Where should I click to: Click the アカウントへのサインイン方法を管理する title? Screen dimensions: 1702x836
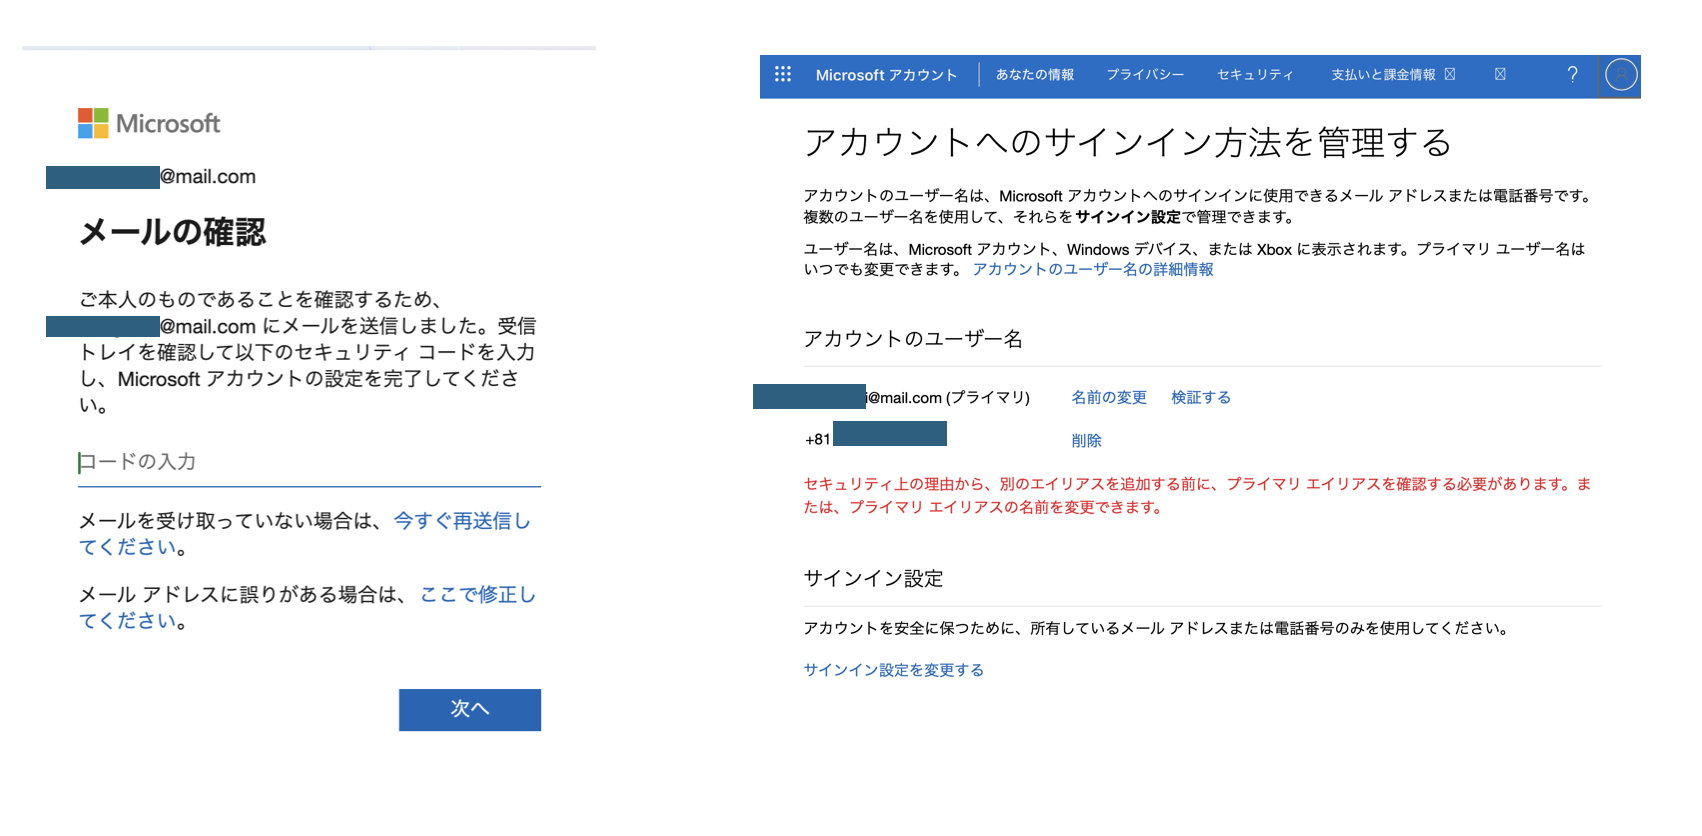[x=1128, y=142]
